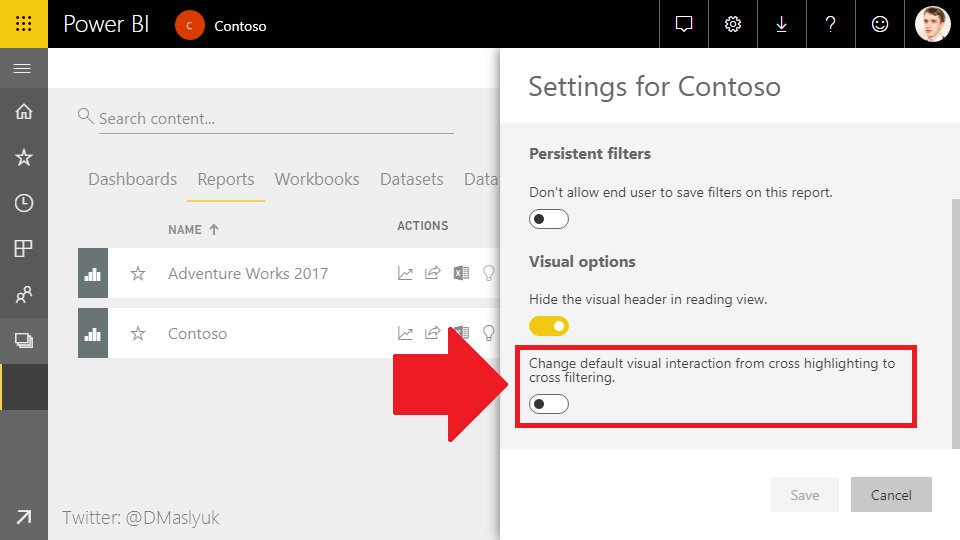This screenshot has width=960, height=540.
Task: Open the notifications chat icon
Action: click(683, 24)
